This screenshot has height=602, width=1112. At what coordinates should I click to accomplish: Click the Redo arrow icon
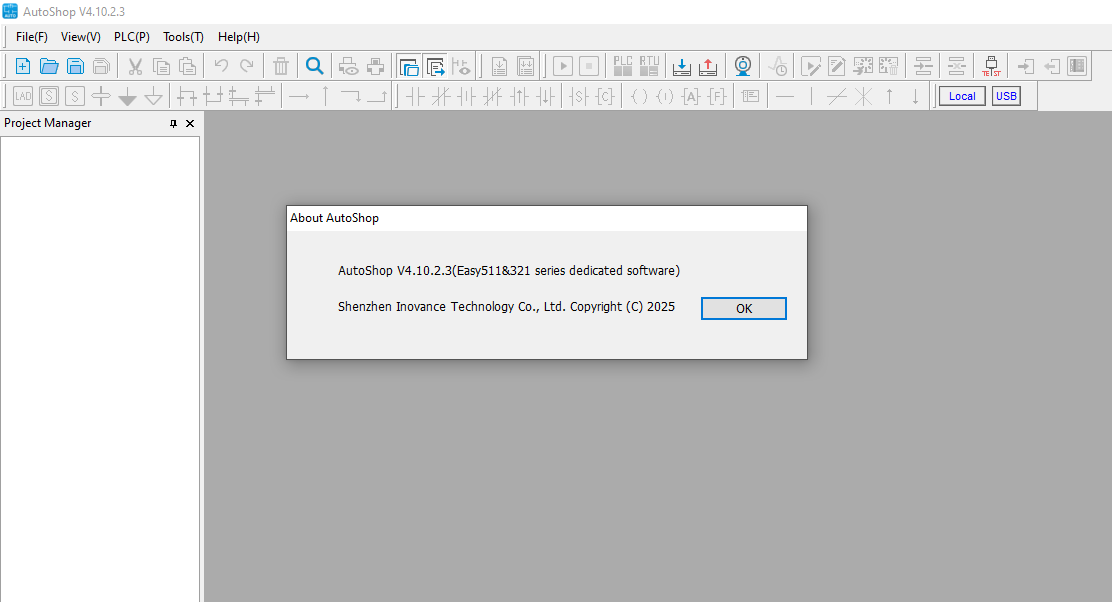[247, 67]
